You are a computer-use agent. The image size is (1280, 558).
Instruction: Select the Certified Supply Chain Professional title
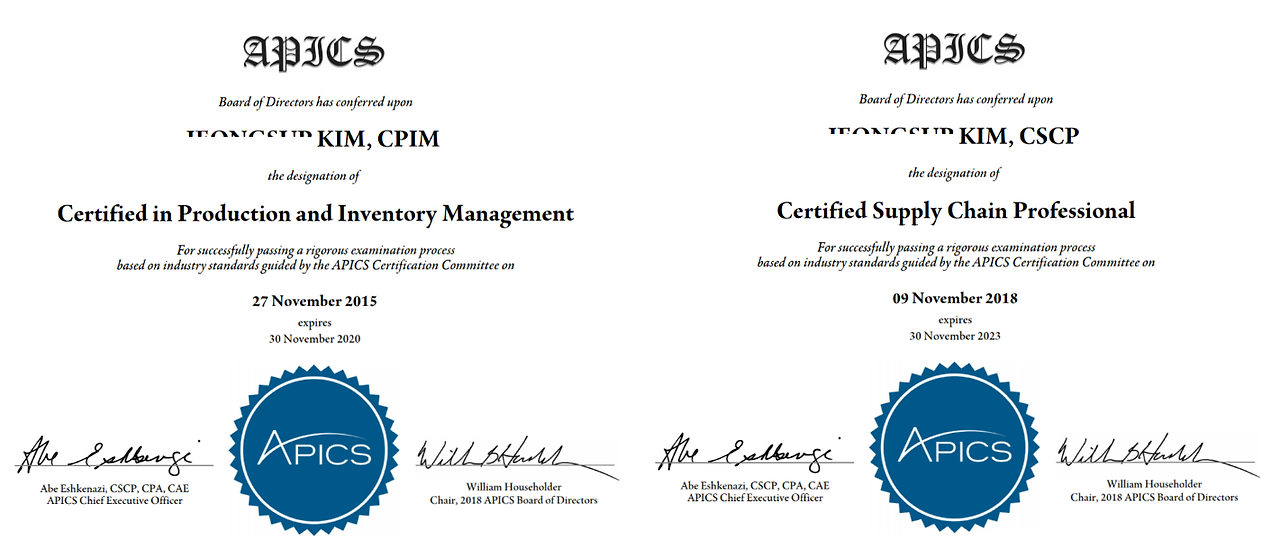tap(956, 211)
